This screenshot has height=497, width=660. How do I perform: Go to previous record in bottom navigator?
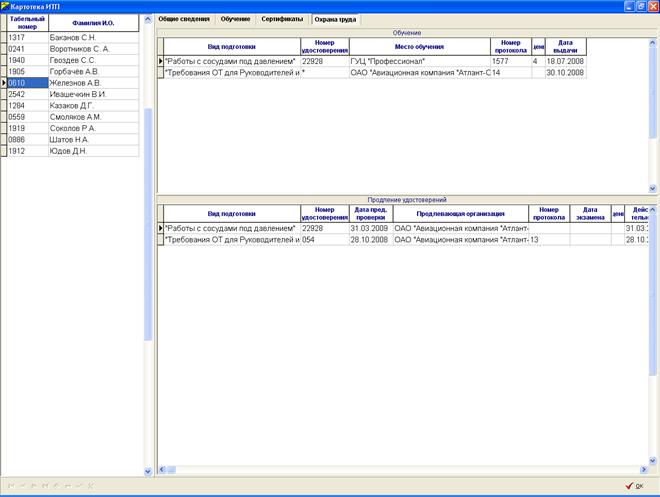coord(23,486)
